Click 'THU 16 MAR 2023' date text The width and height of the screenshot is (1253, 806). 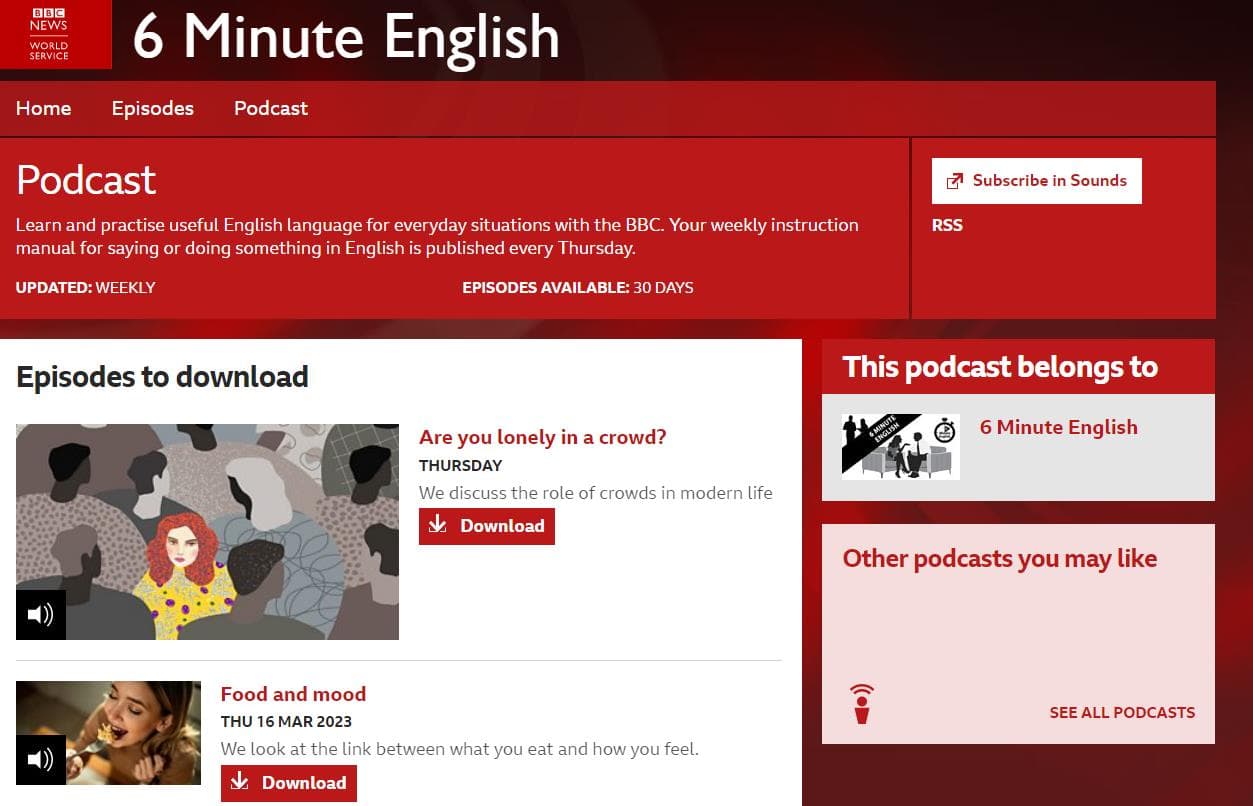[286, 722]
